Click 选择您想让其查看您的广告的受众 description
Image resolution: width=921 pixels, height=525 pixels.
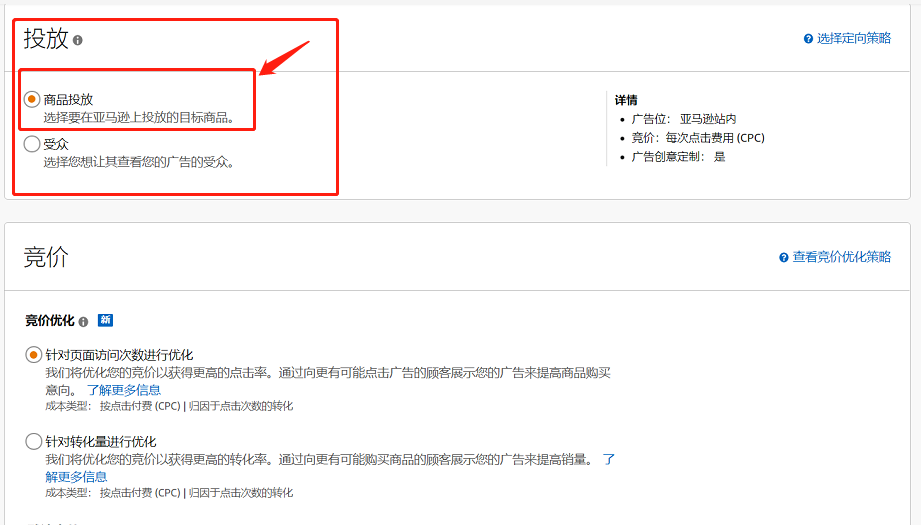(x=139, y=162)
